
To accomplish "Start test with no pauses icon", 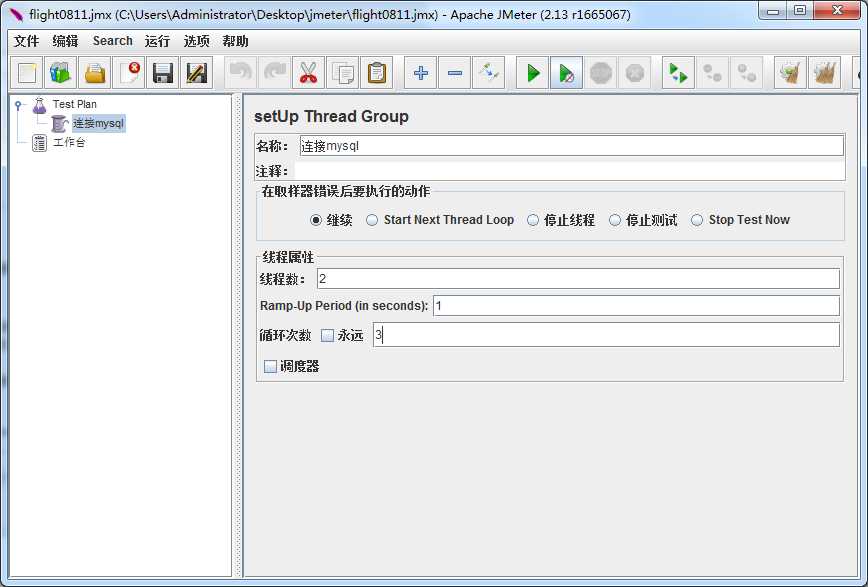I will (x=566, y=73).
